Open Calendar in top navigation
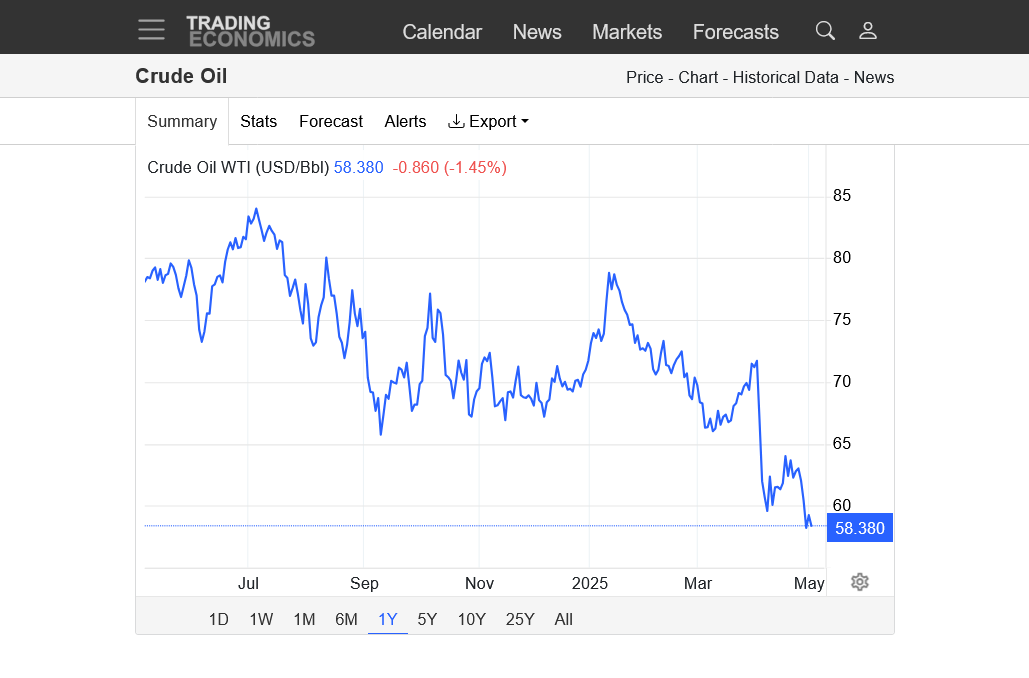The image size is (1029, 678). [442, 32]
